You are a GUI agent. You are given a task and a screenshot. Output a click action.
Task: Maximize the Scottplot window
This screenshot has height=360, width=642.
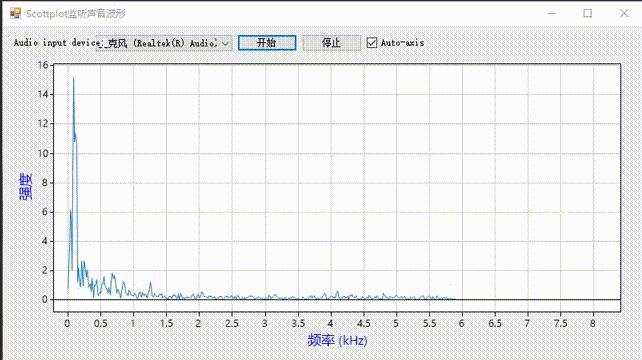[x=588, y=14]
